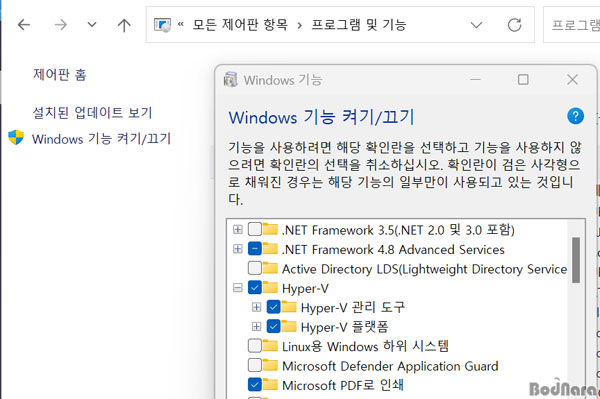Select the Hyper-V row label
600x399 pixels.
point(305,288)
